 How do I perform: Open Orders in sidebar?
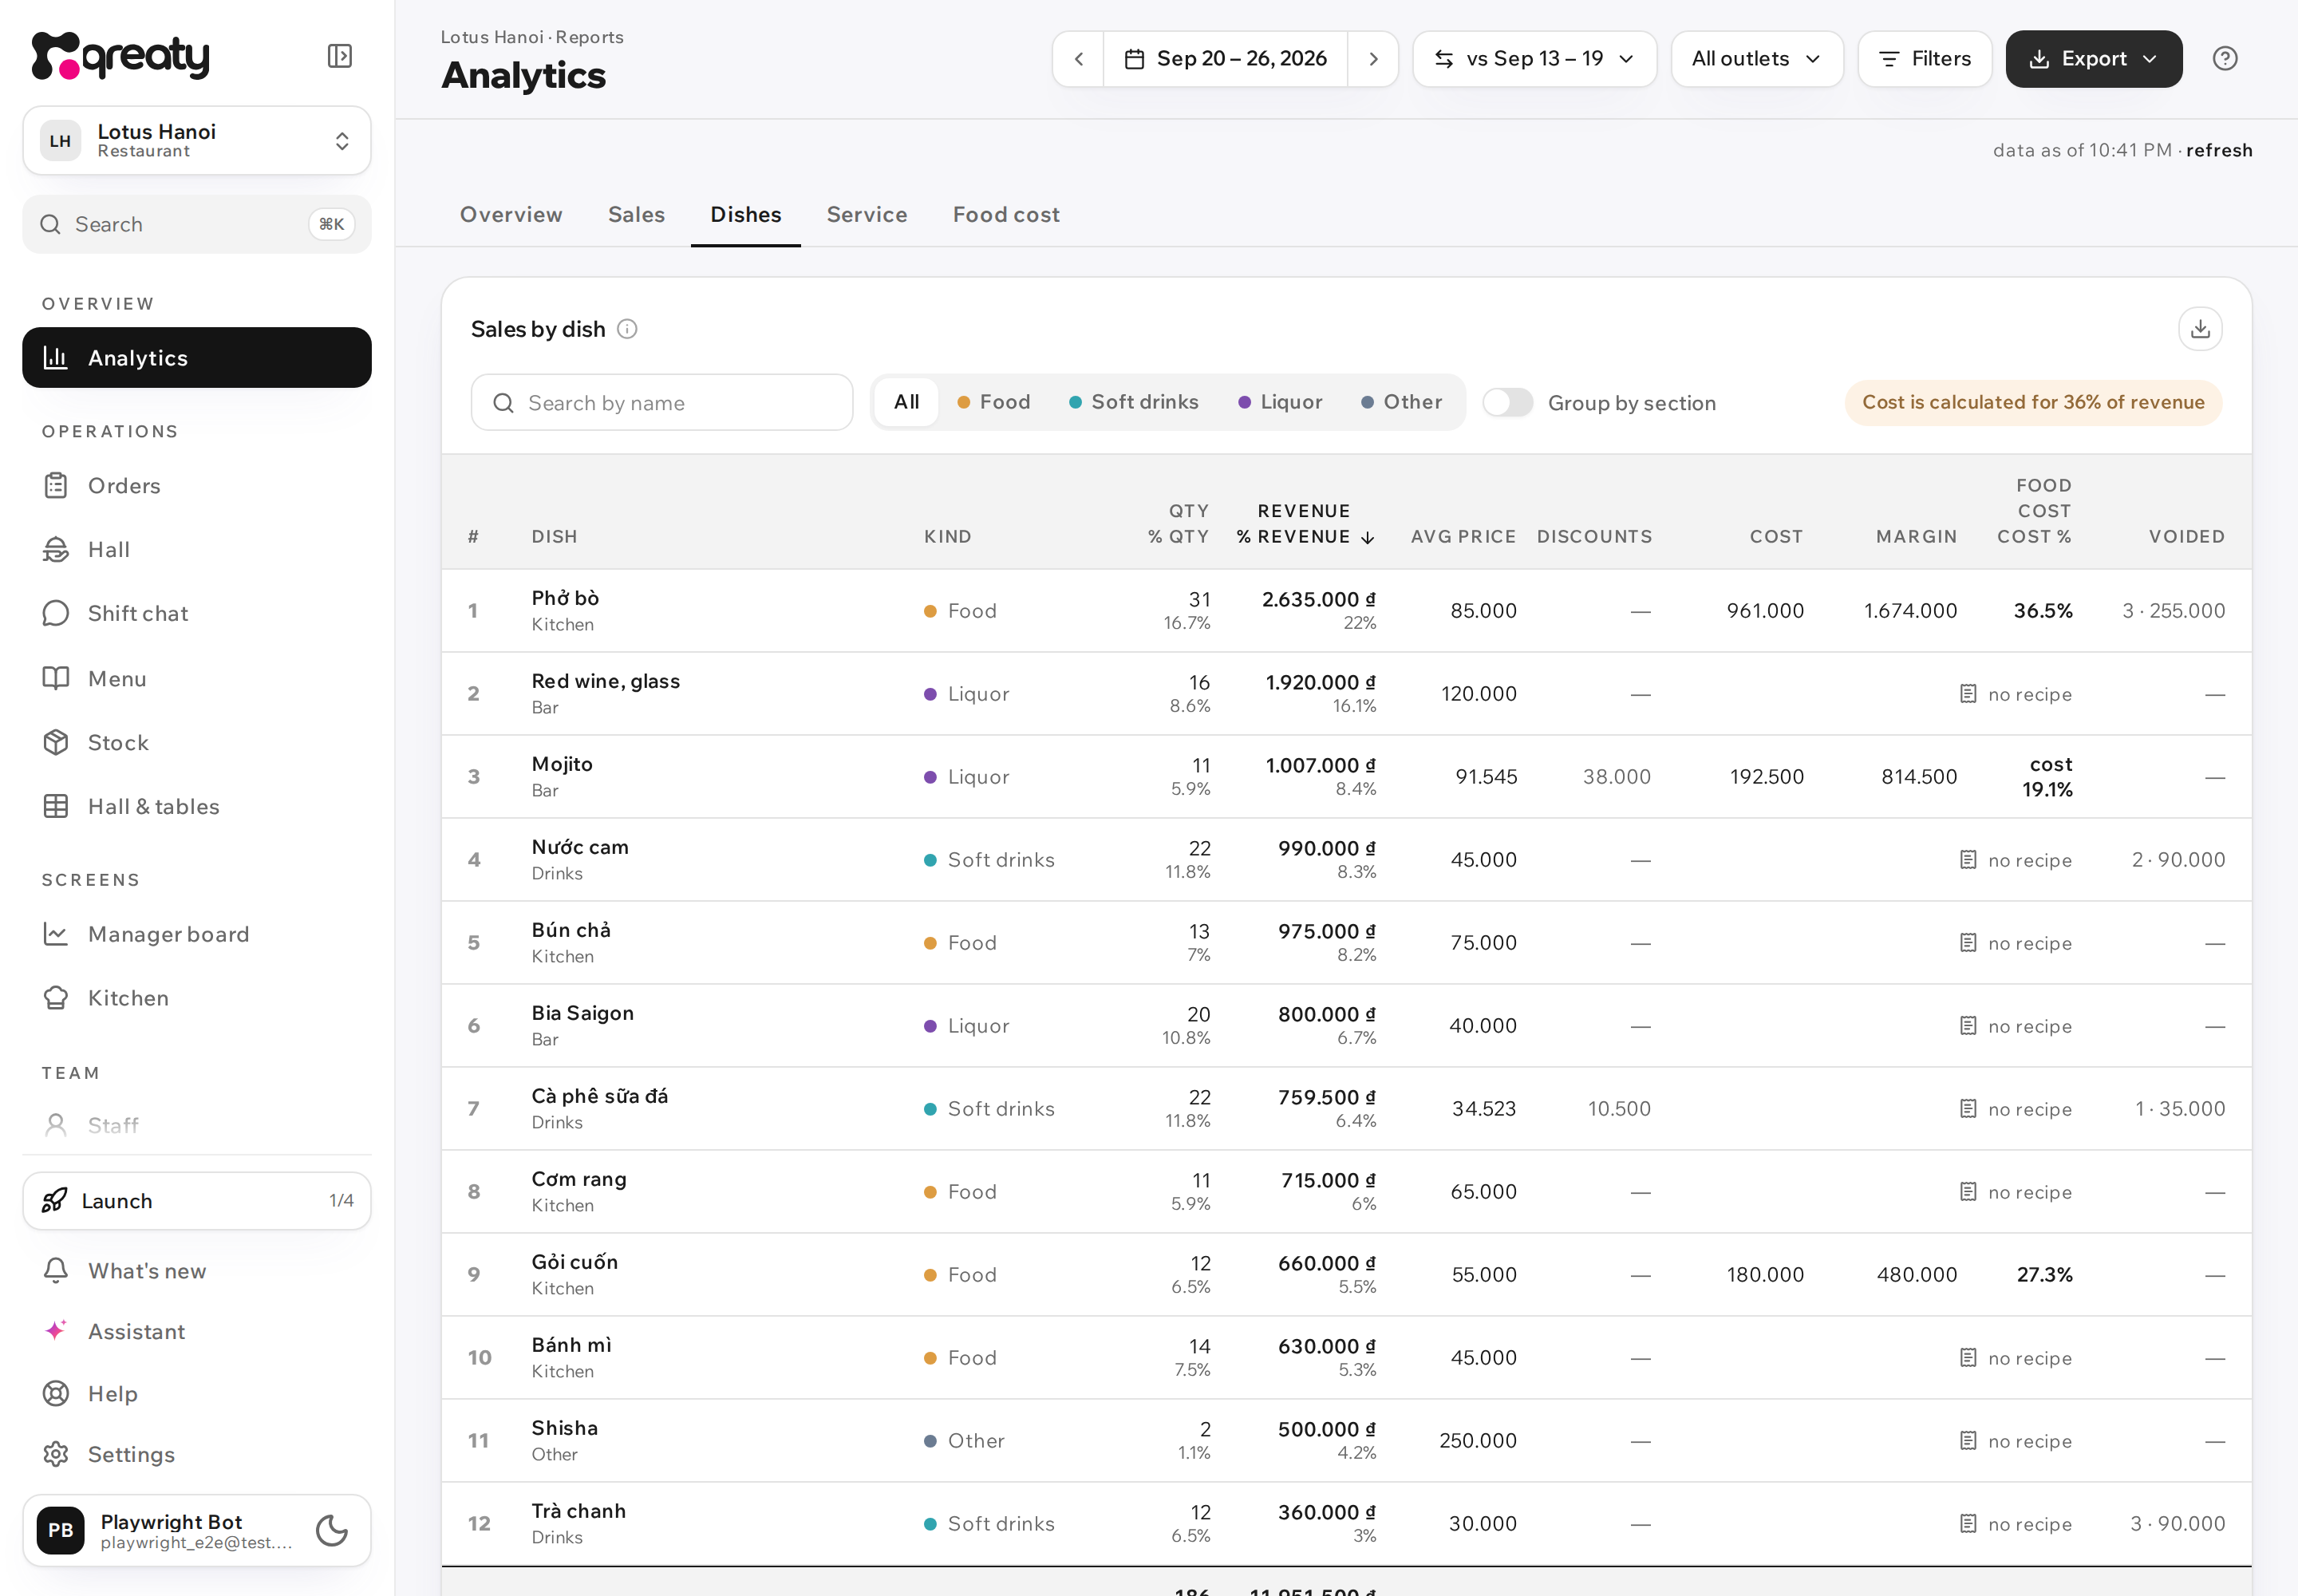tap(197, 486)
